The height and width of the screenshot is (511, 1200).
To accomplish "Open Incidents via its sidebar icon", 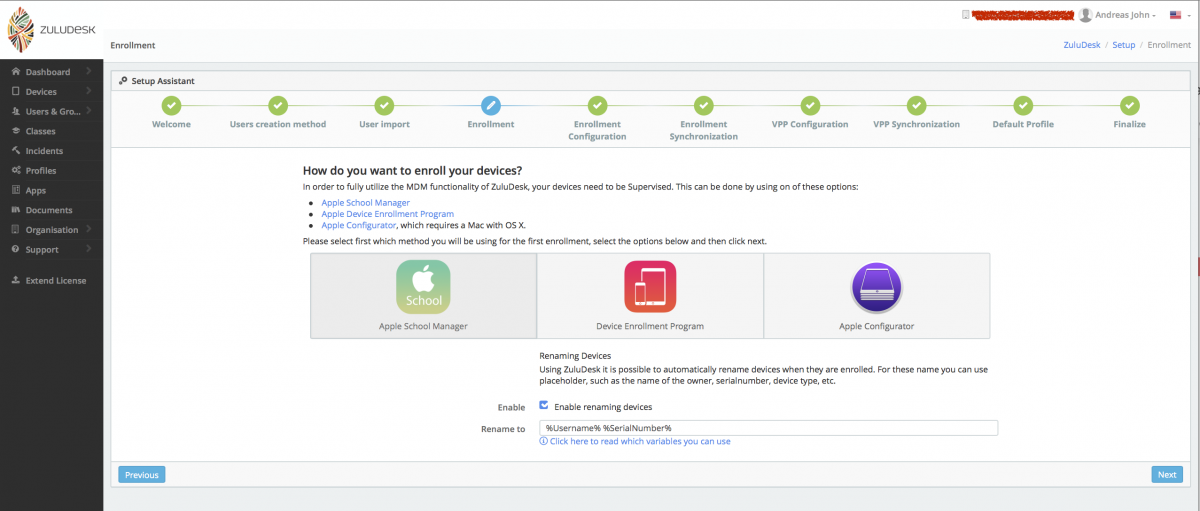I will point(16,151).
